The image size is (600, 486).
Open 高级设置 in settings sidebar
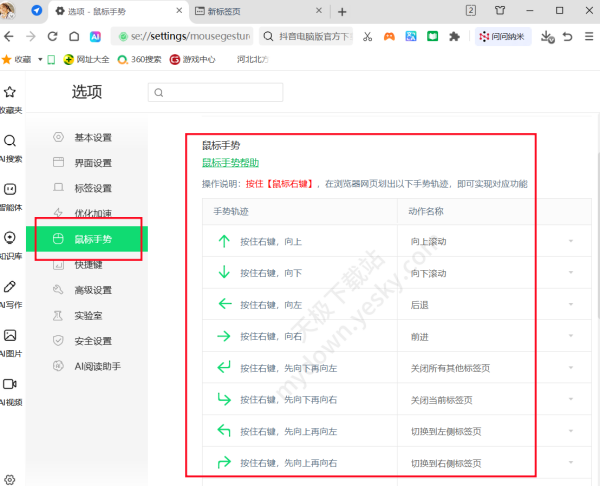93,290
